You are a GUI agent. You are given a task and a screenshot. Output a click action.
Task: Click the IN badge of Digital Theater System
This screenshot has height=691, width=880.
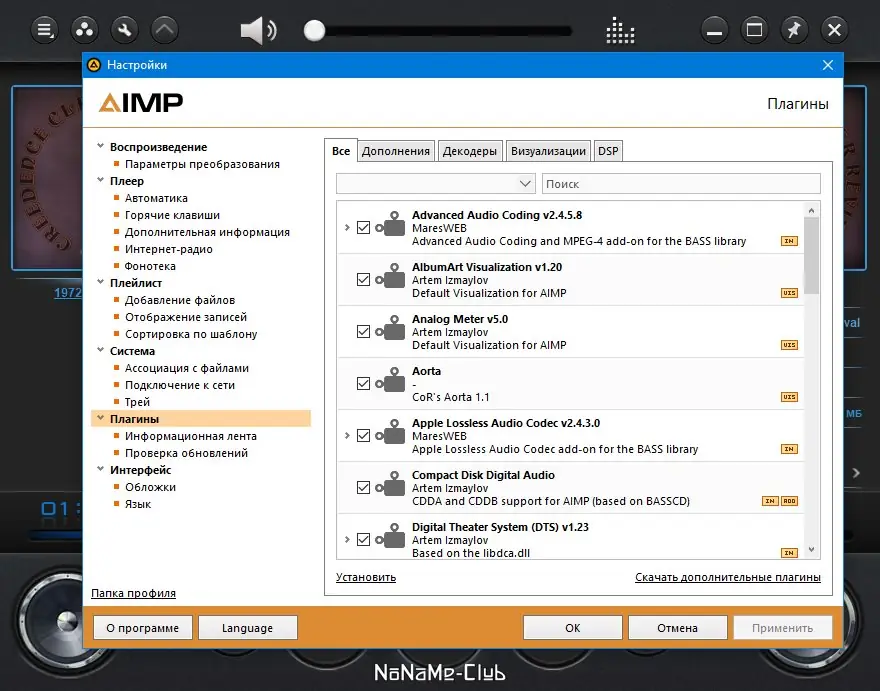[x=789, y=553]
